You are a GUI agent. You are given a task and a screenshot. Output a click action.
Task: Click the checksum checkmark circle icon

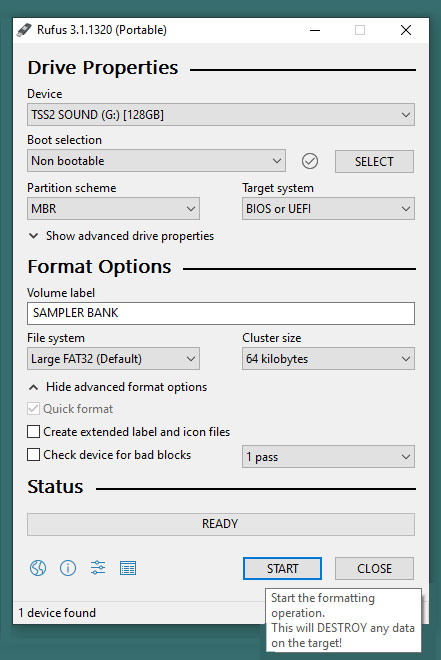(310, 161)
